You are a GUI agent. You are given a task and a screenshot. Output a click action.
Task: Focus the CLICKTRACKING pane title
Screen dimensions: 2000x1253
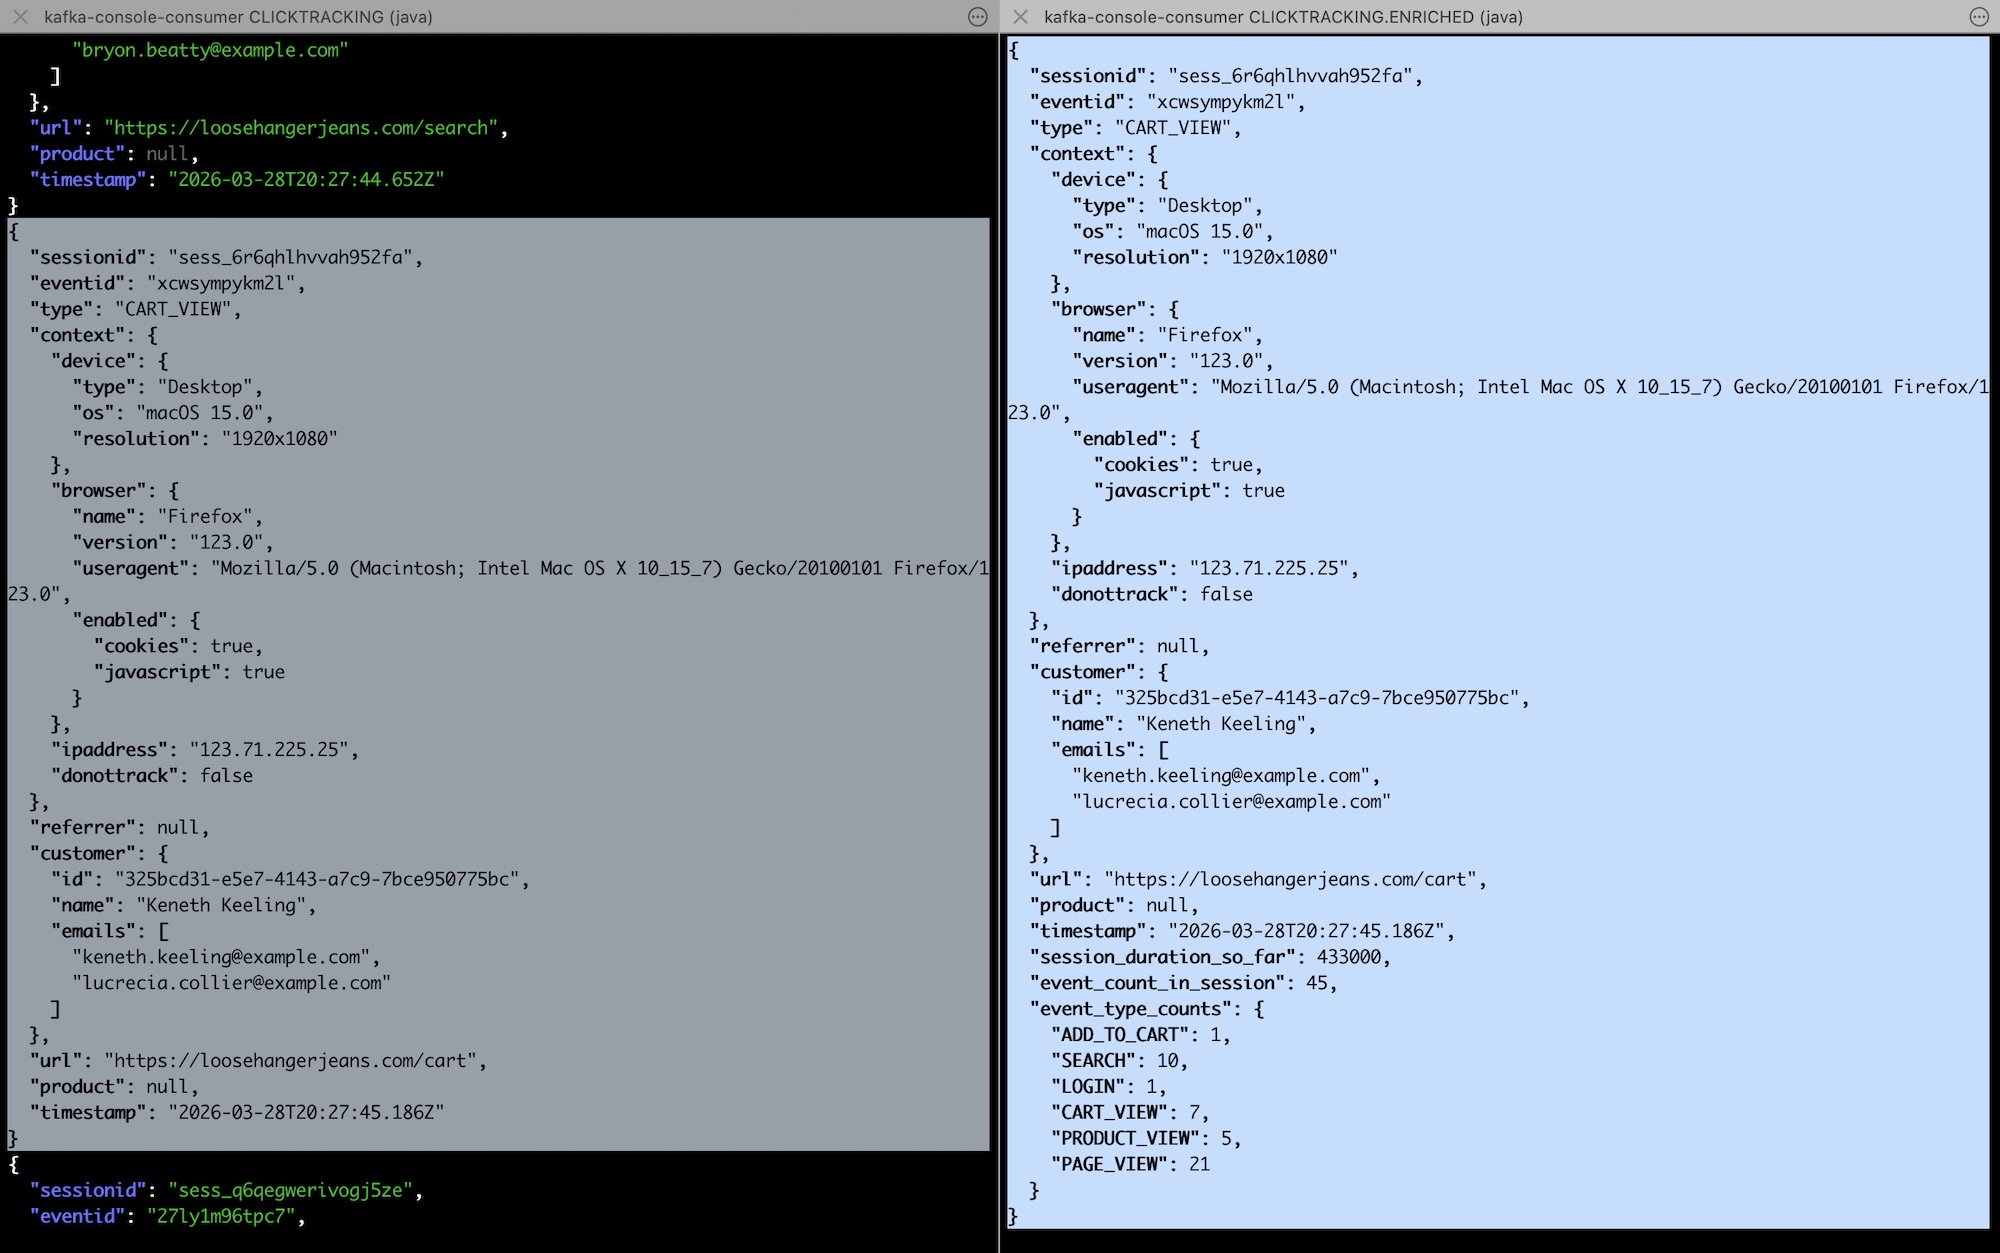238,17
